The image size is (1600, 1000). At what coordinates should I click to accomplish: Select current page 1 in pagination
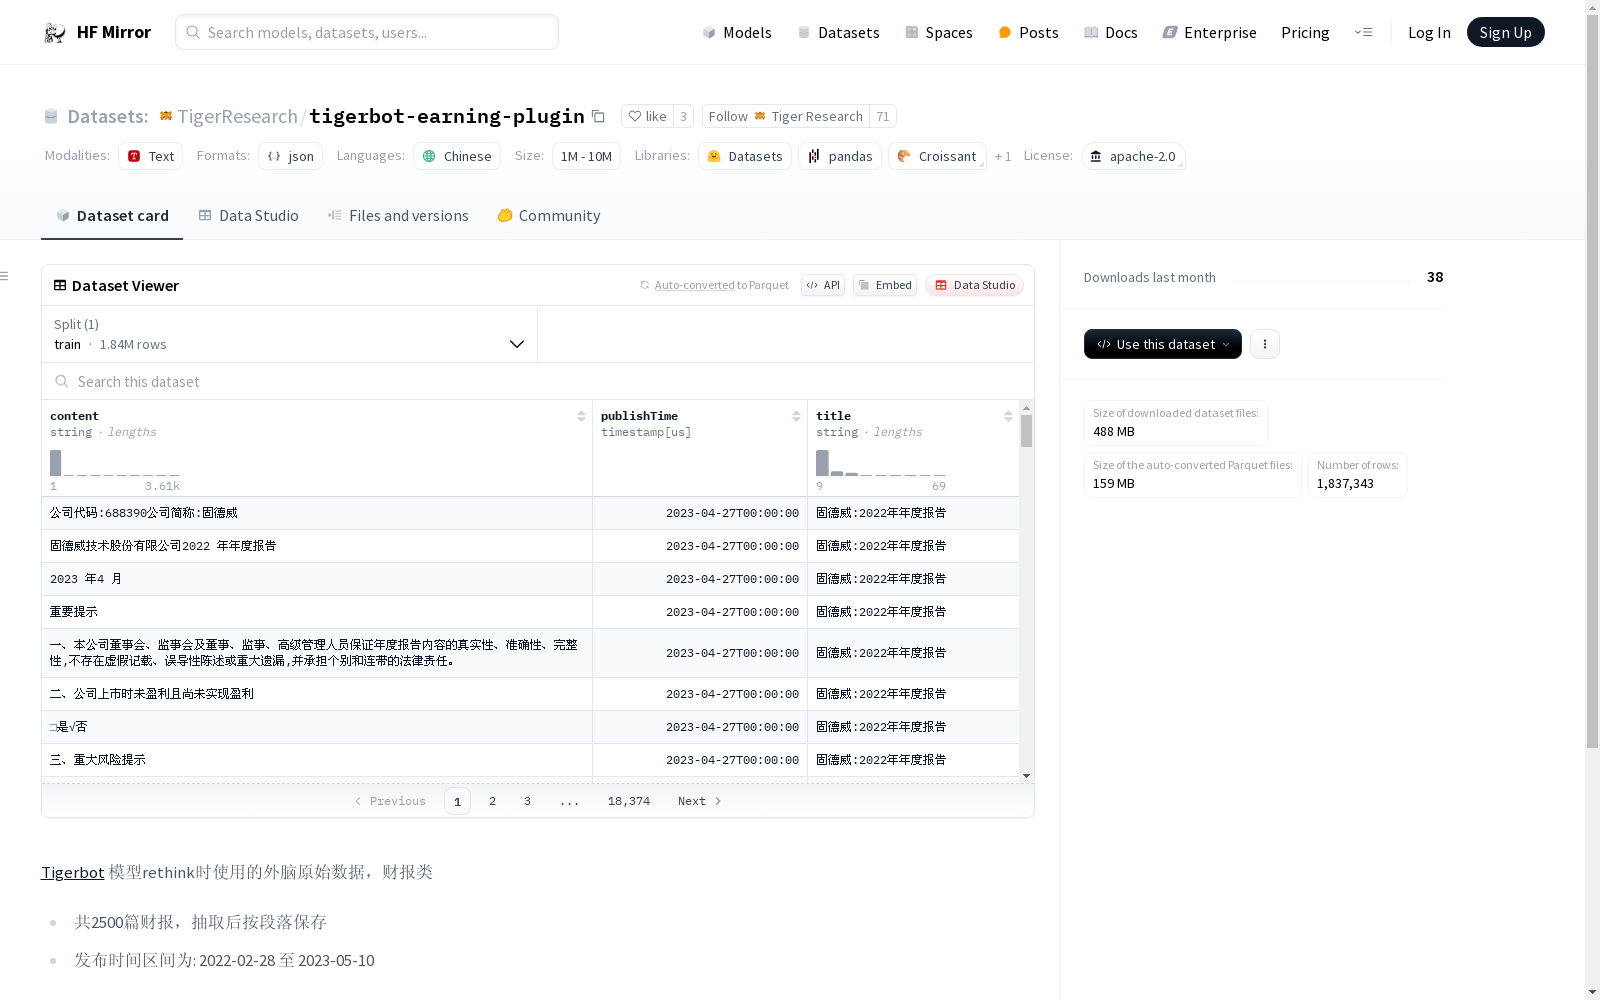coord(457,801)
